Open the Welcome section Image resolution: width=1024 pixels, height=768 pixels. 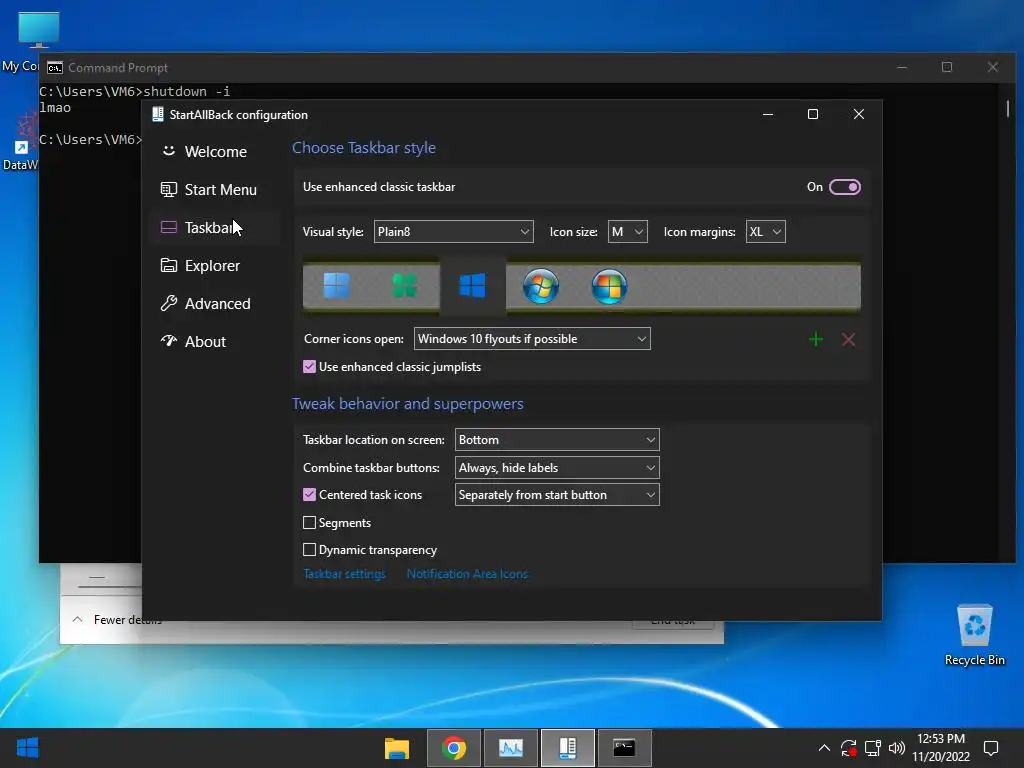pyautogui.click(x=216, y=152)
